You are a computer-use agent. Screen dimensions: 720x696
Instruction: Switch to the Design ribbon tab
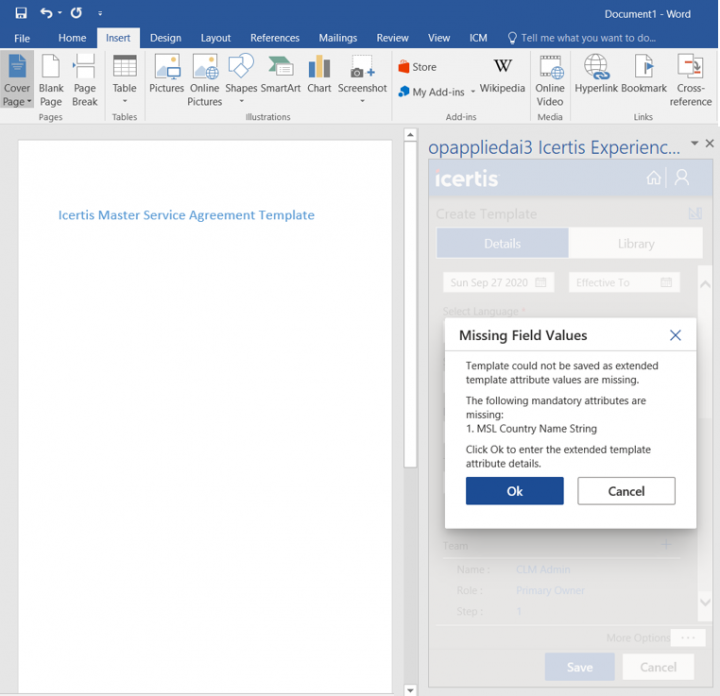(x=165, y=38)
